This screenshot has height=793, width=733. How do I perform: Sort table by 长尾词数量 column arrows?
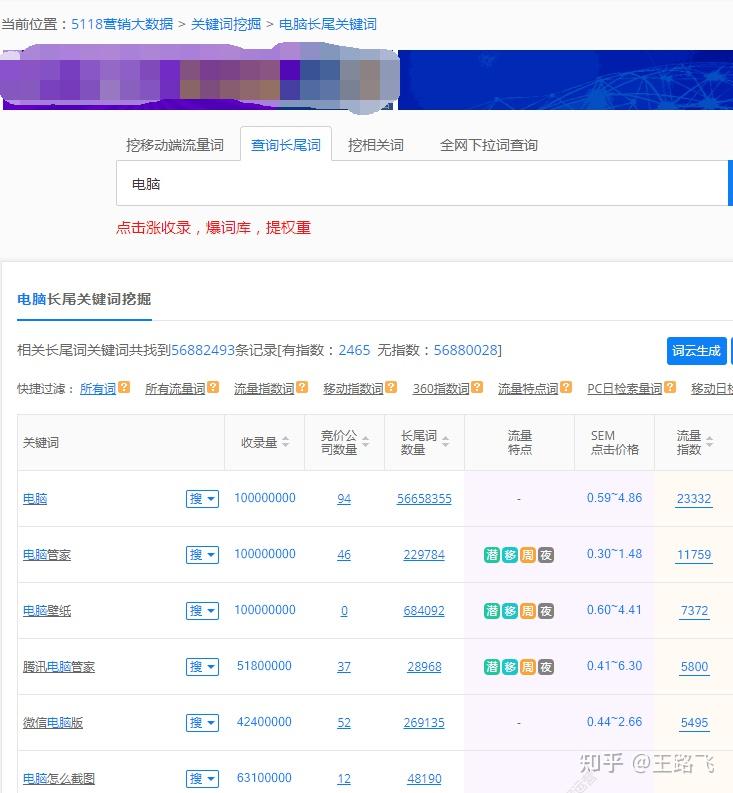[446, 442]
